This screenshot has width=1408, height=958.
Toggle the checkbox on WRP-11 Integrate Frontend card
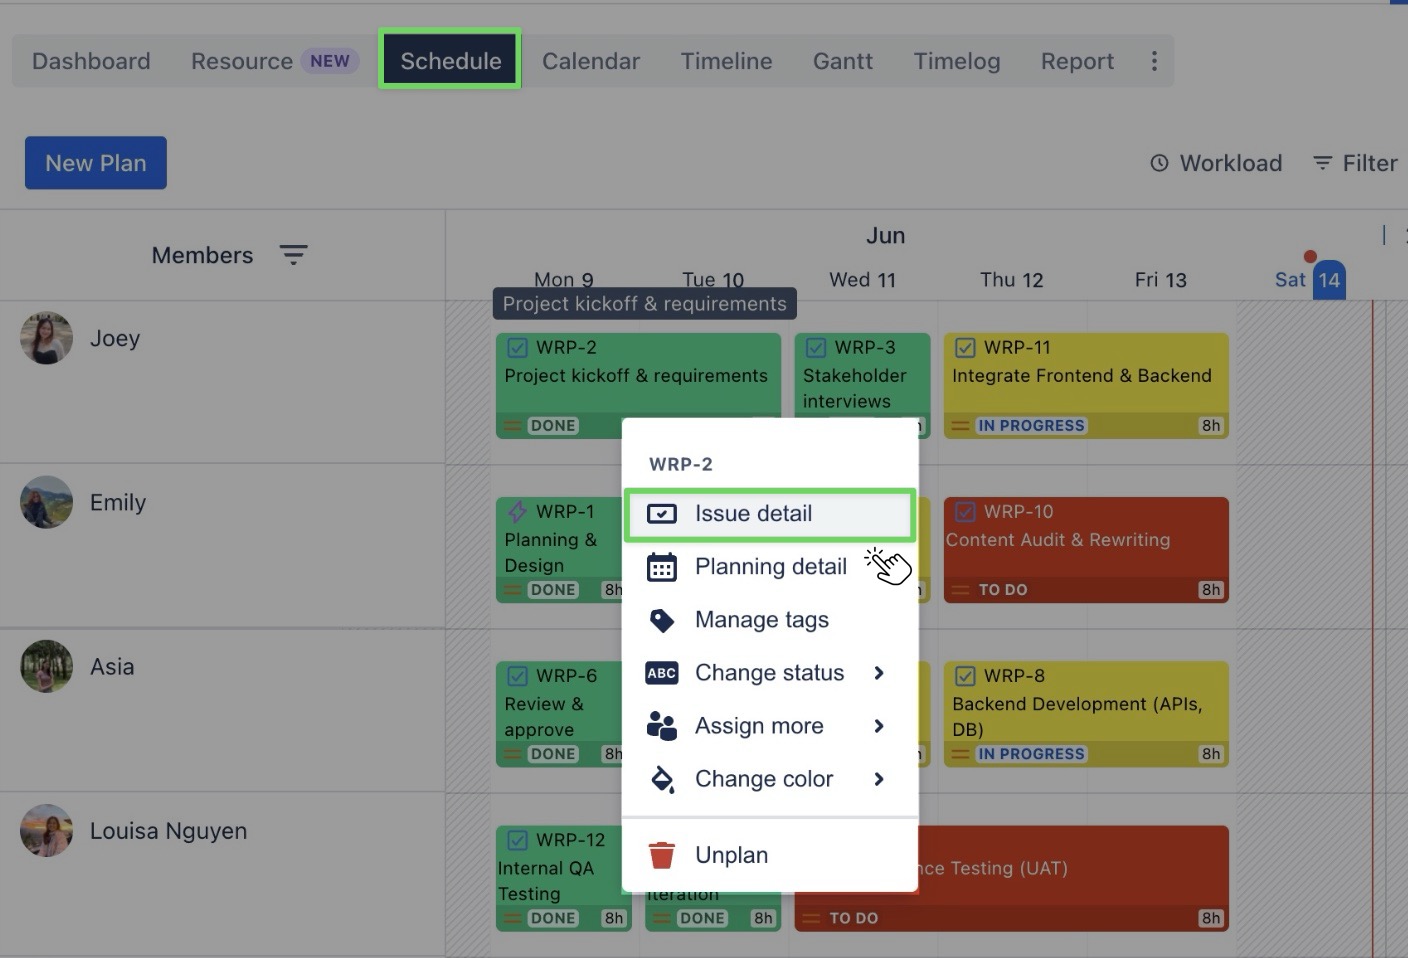pyautogui.click(x=965, y=347)
